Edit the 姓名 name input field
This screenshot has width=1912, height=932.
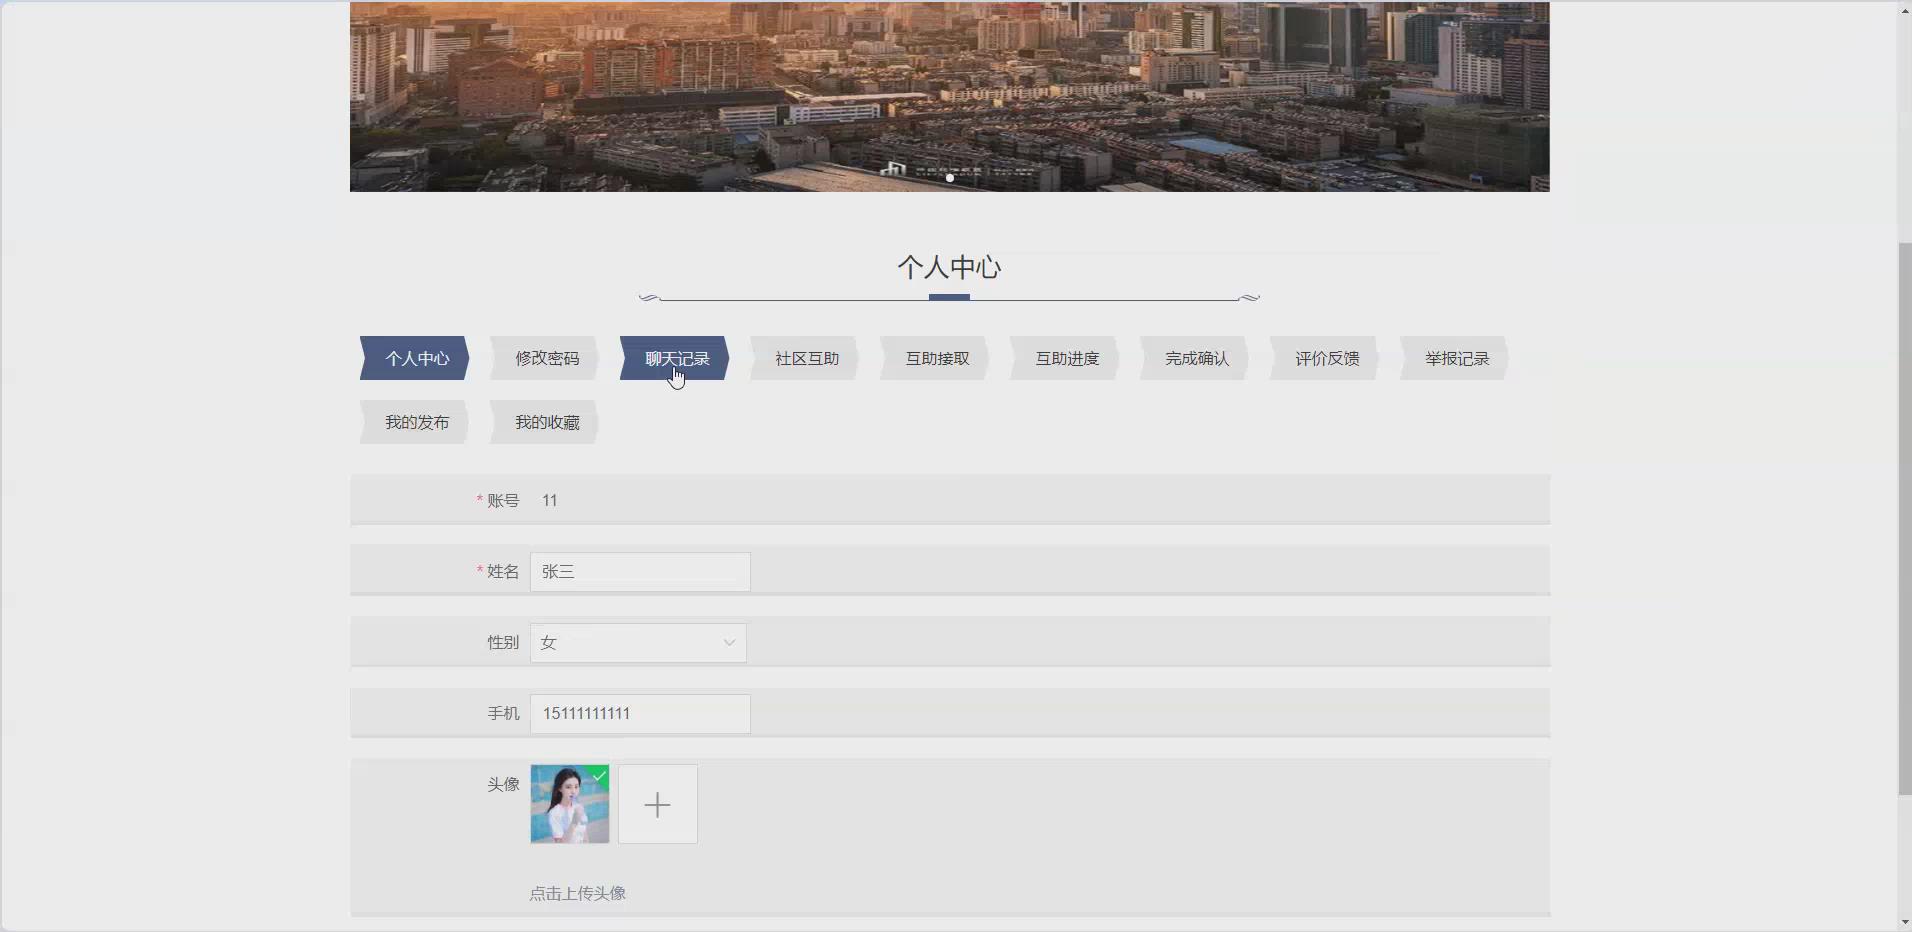(x=639, y=571)
